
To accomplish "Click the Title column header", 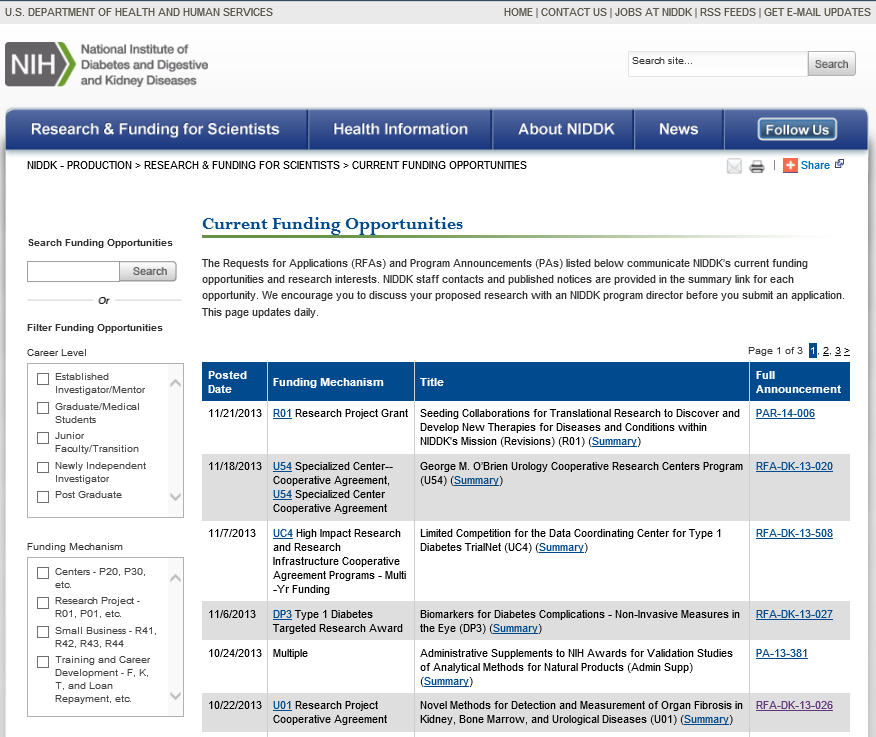I will pos(582,382).
